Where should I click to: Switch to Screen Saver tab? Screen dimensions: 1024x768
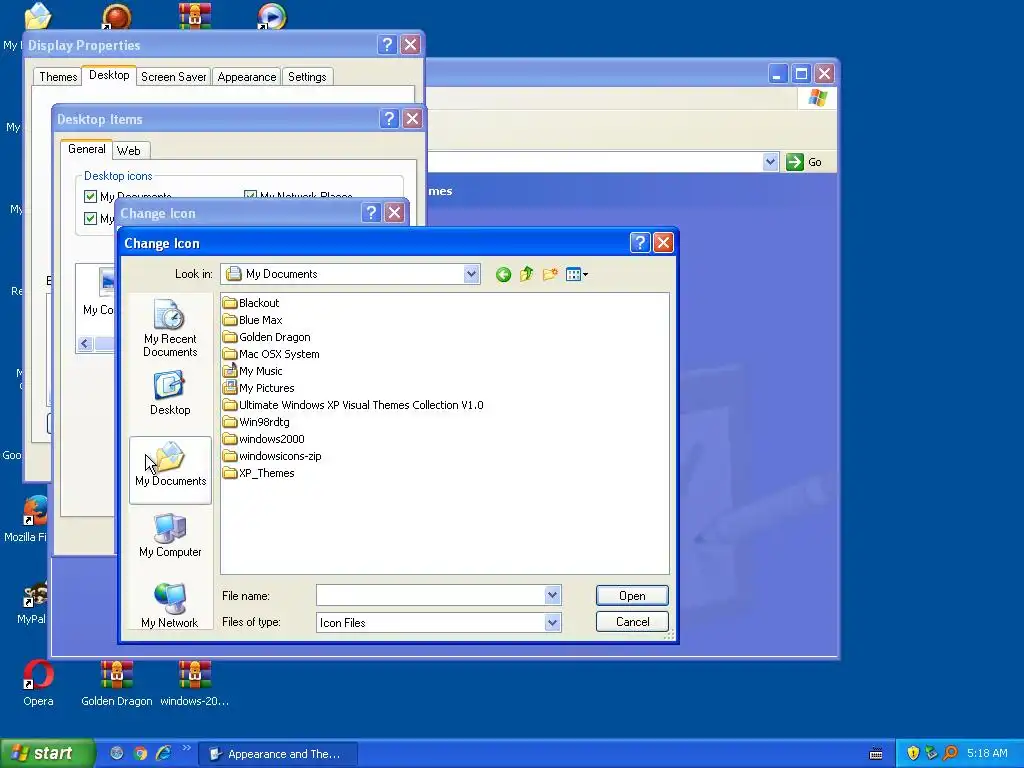(174, 76)
